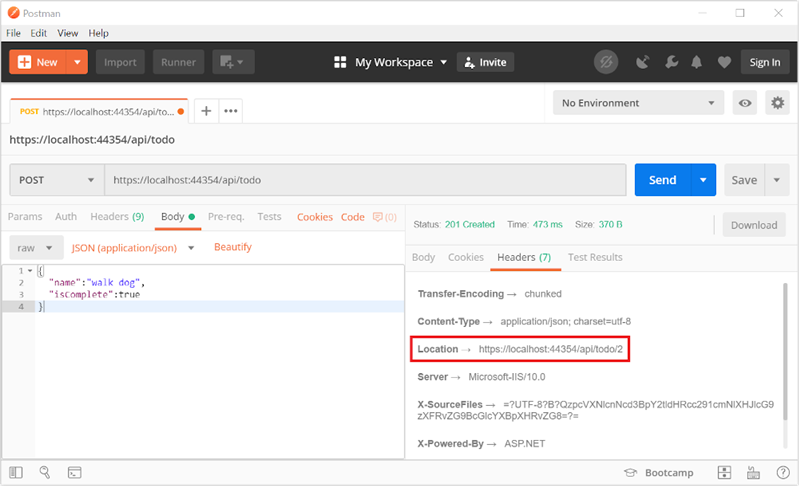This screenshot has height=487, width=800.
Task: Click the request URL input field
Action: [x=364, y=180]
